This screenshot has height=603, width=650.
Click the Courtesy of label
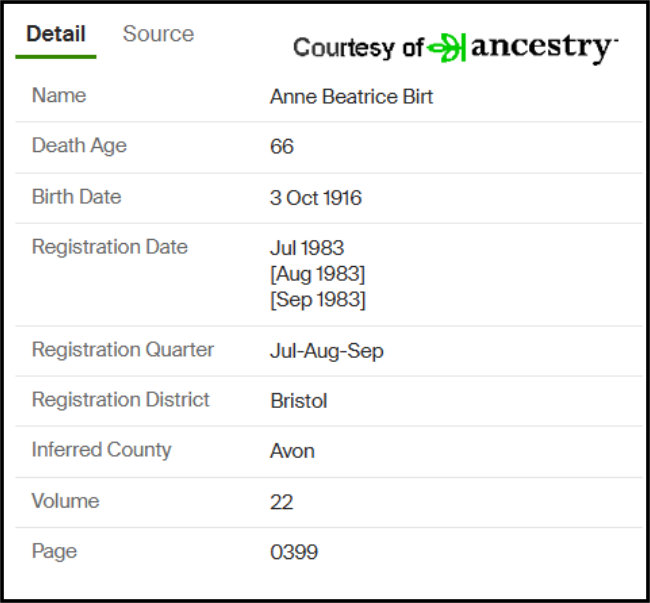coord(358,47)
